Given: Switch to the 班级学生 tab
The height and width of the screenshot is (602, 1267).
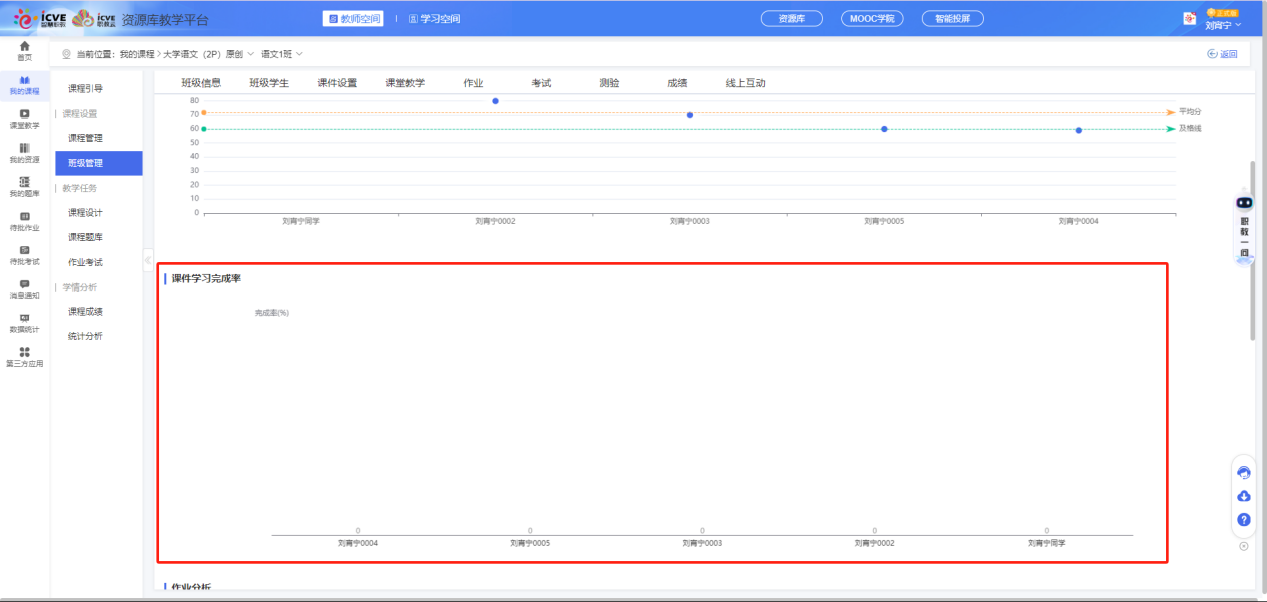Looking at the screenshot, I should click(x=269, y=83).
